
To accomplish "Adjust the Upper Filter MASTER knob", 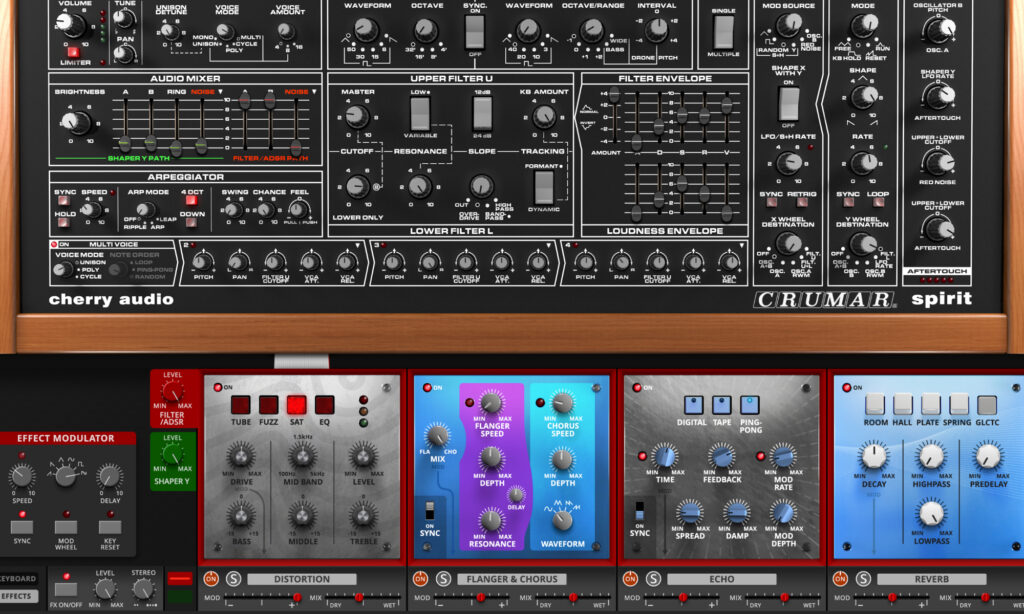I will (x=357, y=116).
